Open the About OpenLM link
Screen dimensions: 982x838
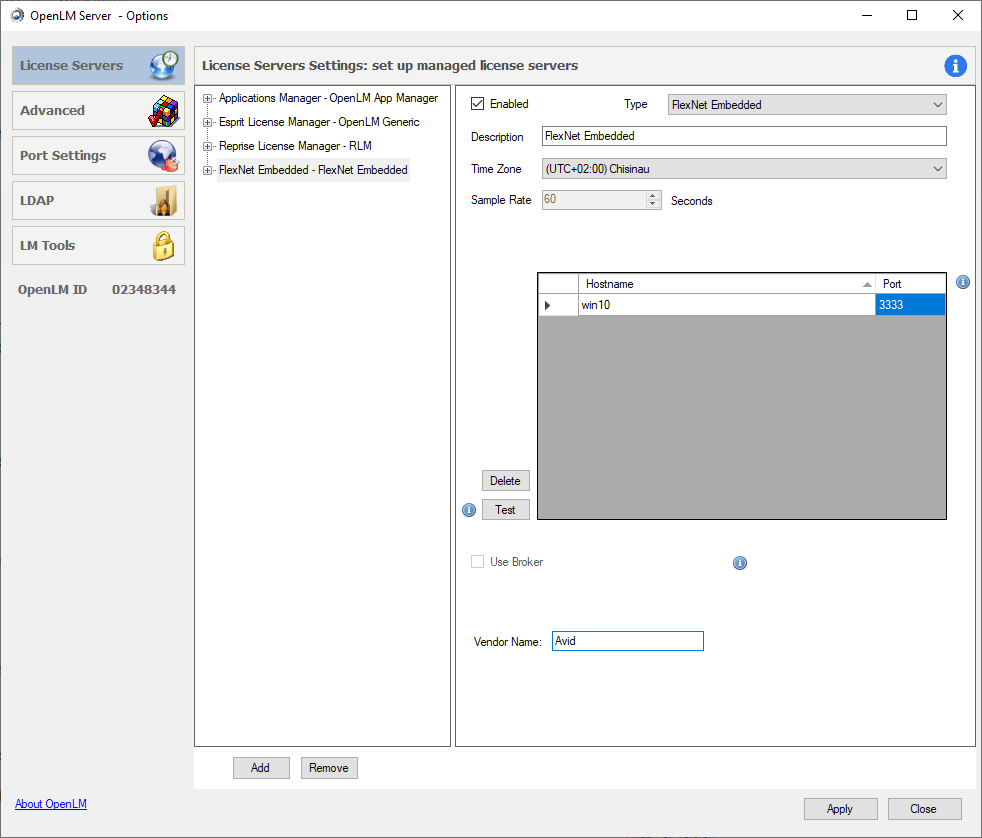pos(51,804)
